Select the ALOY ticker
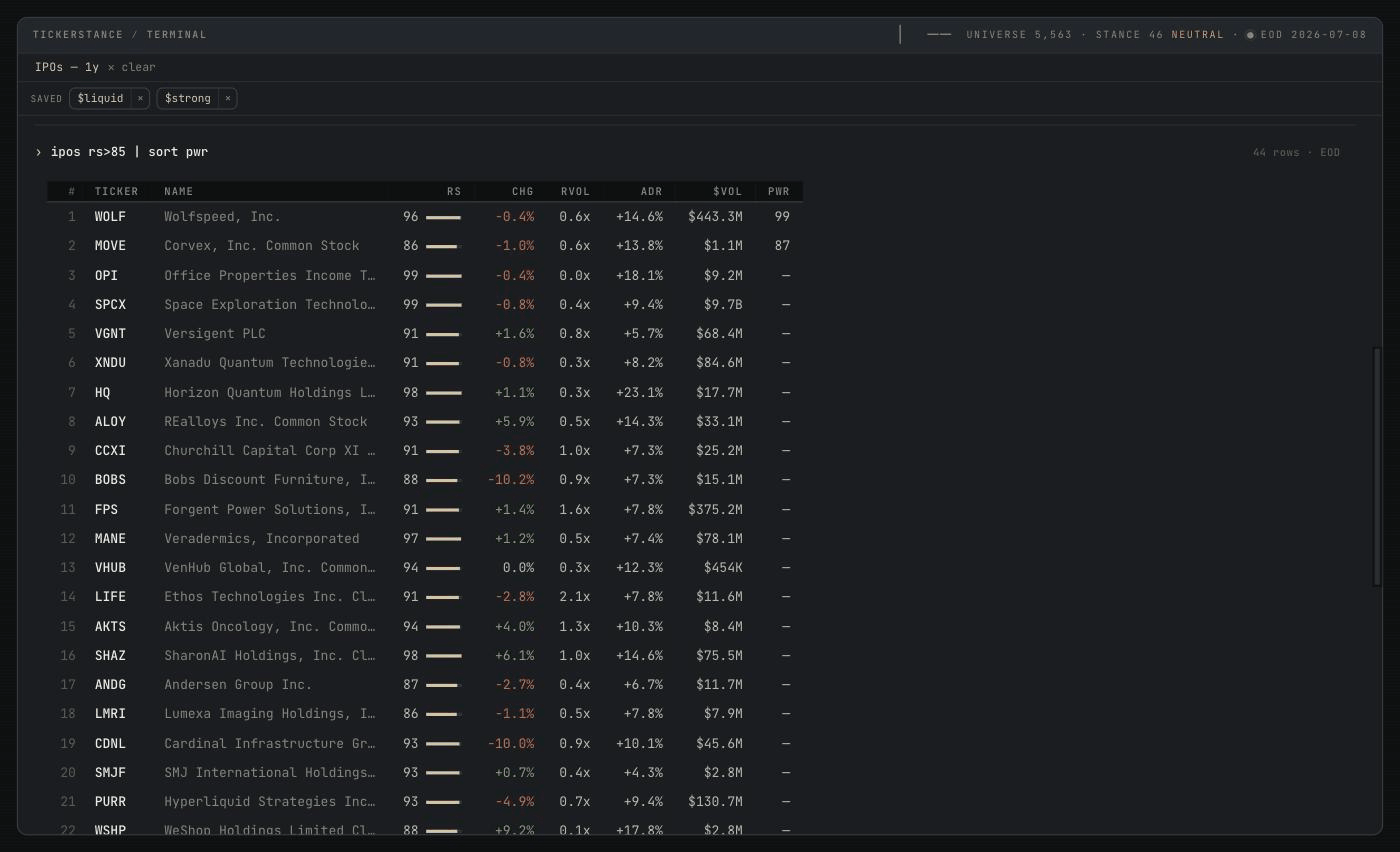 click(x=110, y=421)
